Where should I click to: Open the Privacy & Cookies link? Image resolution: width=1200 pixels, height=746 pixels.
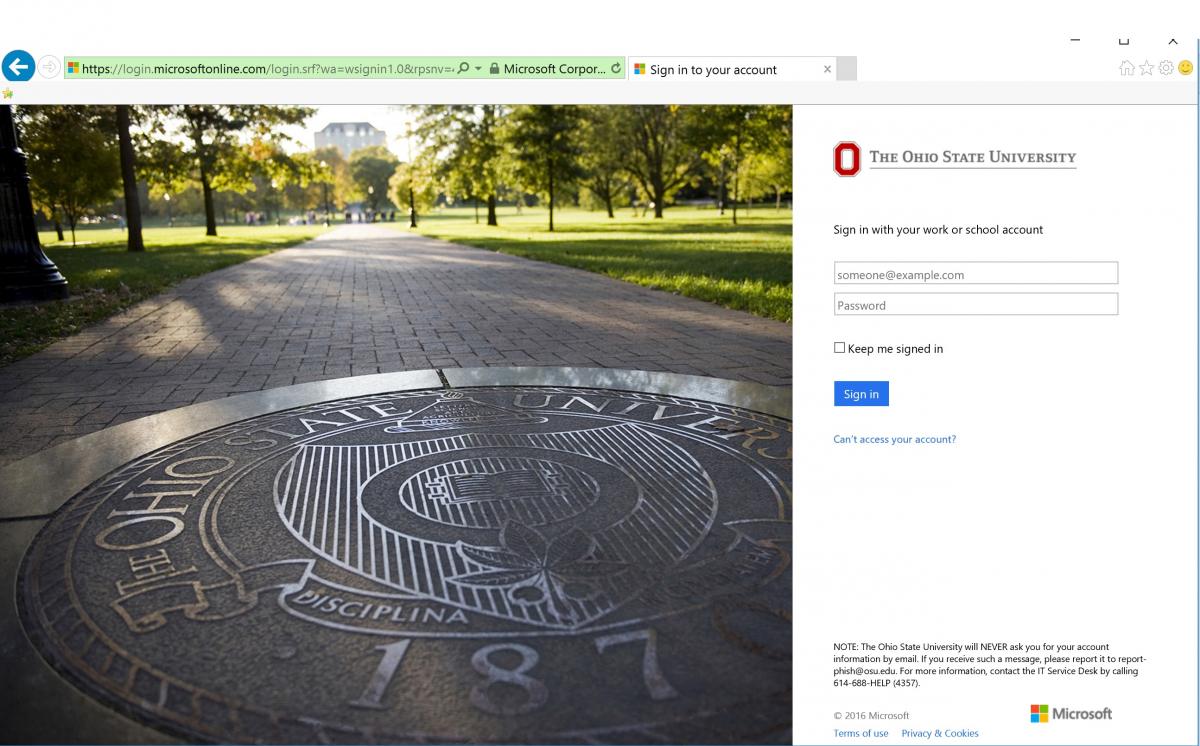pos(940,733)
